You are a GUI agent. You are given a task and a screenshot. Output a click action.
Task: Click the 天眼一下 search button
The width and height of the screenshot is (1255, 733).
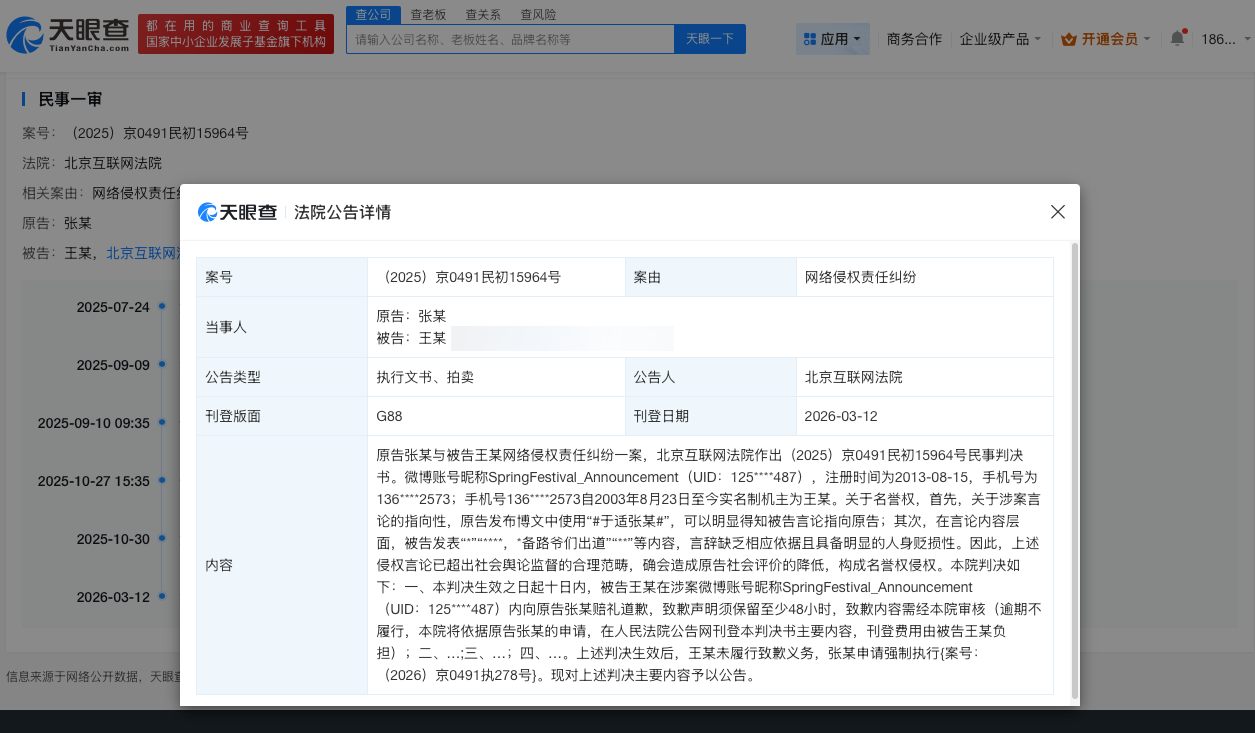coord(709,38)
